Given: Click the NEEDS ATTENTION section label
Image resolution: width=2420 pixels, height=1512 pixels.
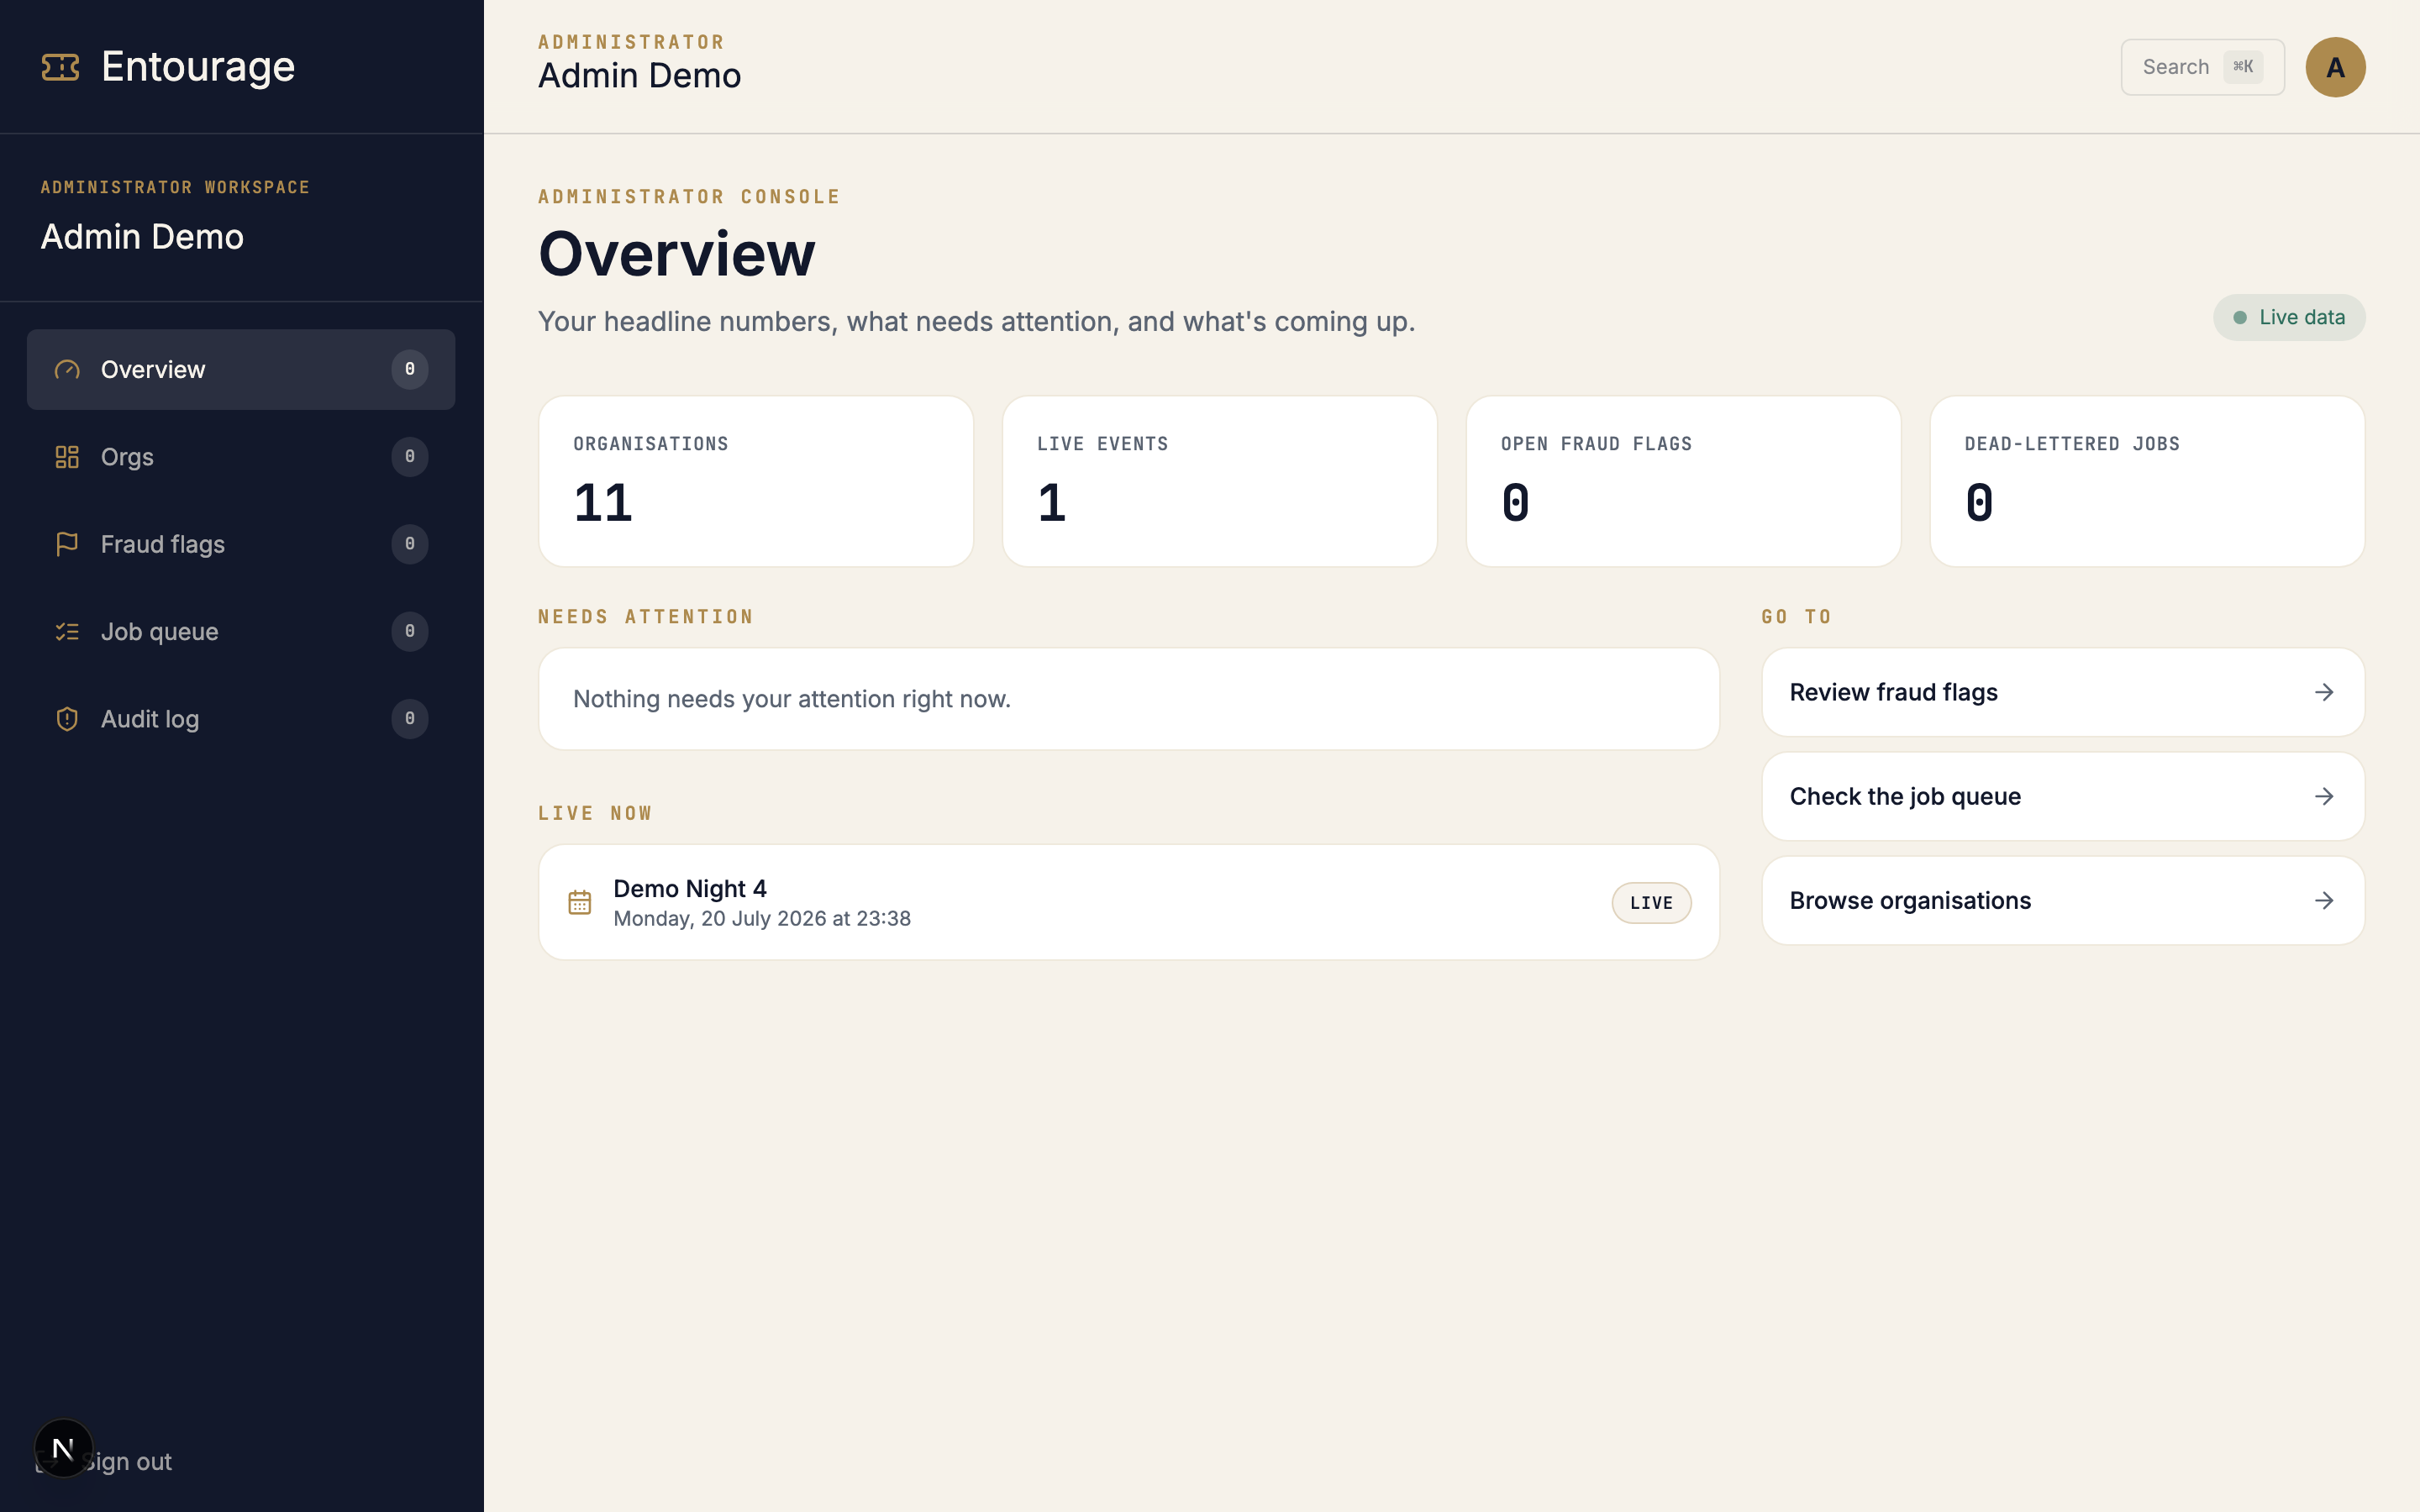Looking at the screenshot, I should 646,617.
